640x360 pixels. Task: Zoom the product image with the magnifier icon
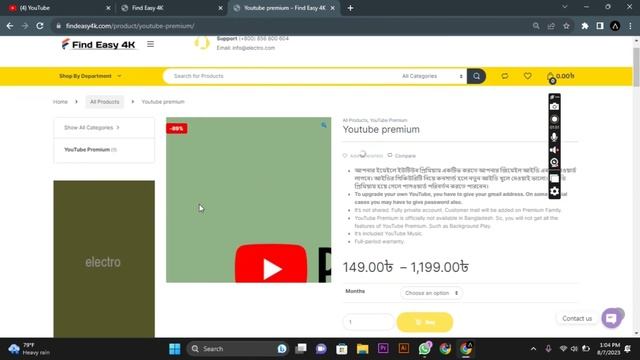pyautogui.click(x=324, y=125)
